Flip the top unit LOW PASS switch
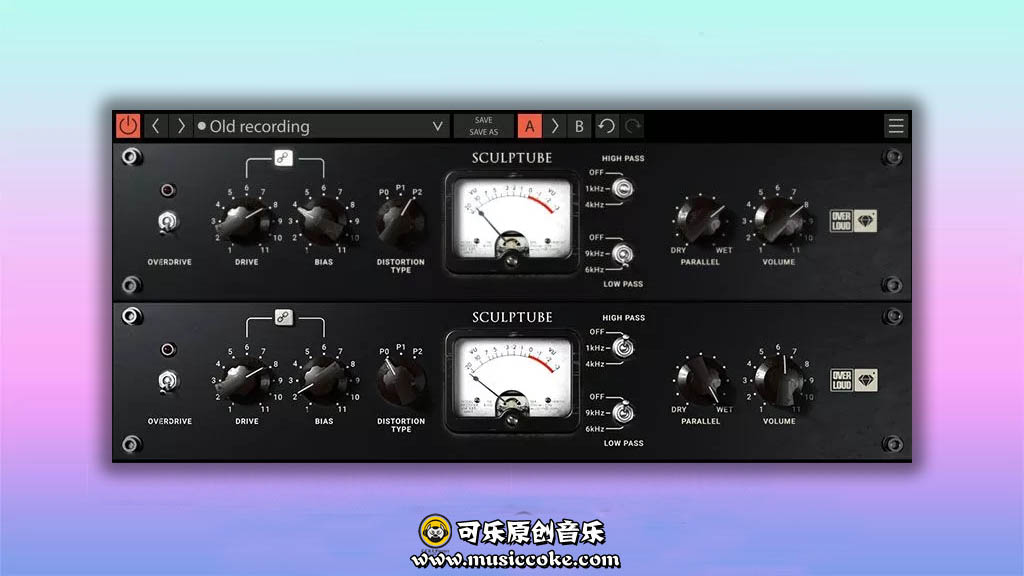This screenshot has width=1024, height=576. coord(622,254)
